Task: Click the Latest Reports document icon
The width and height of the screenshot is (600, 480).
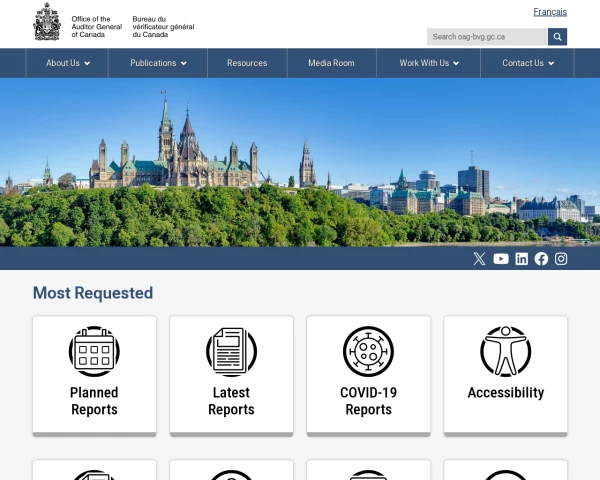Action: pos(231,351)
